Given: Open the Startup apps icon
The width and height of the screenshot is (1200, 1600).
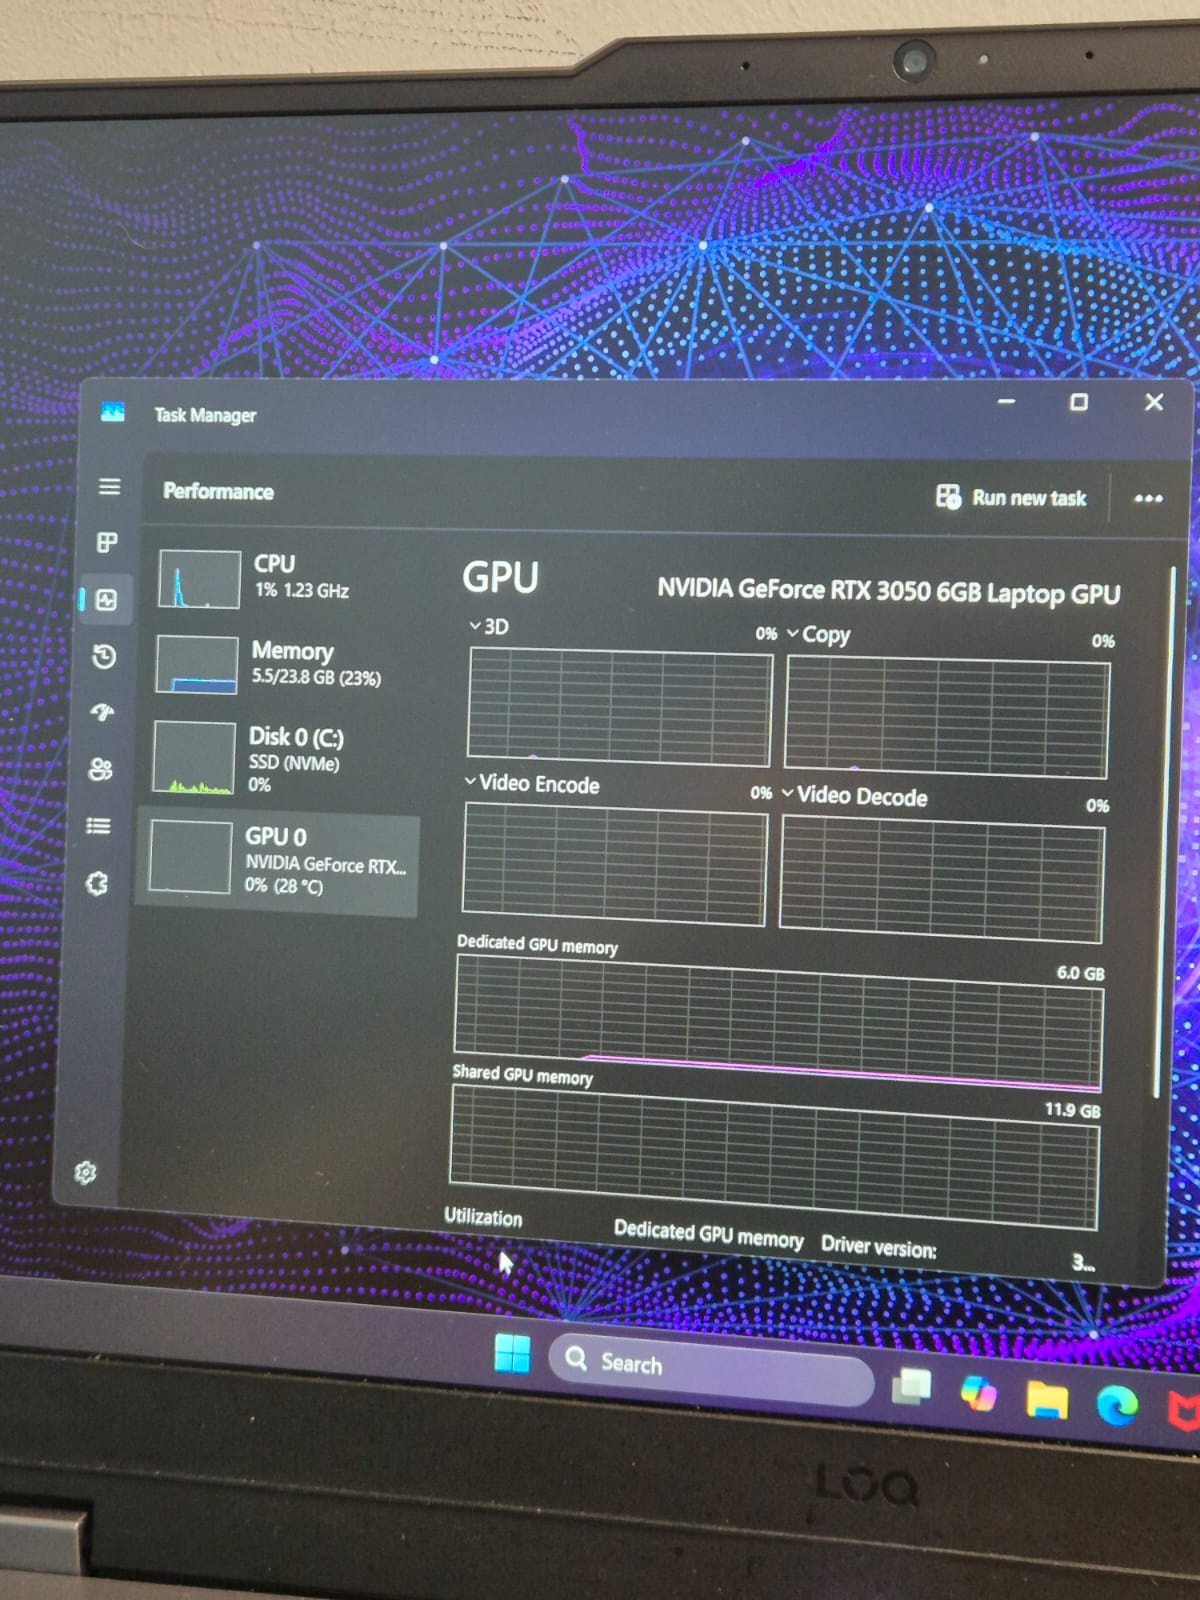Looking at the screenshot, I should point(102,712).
